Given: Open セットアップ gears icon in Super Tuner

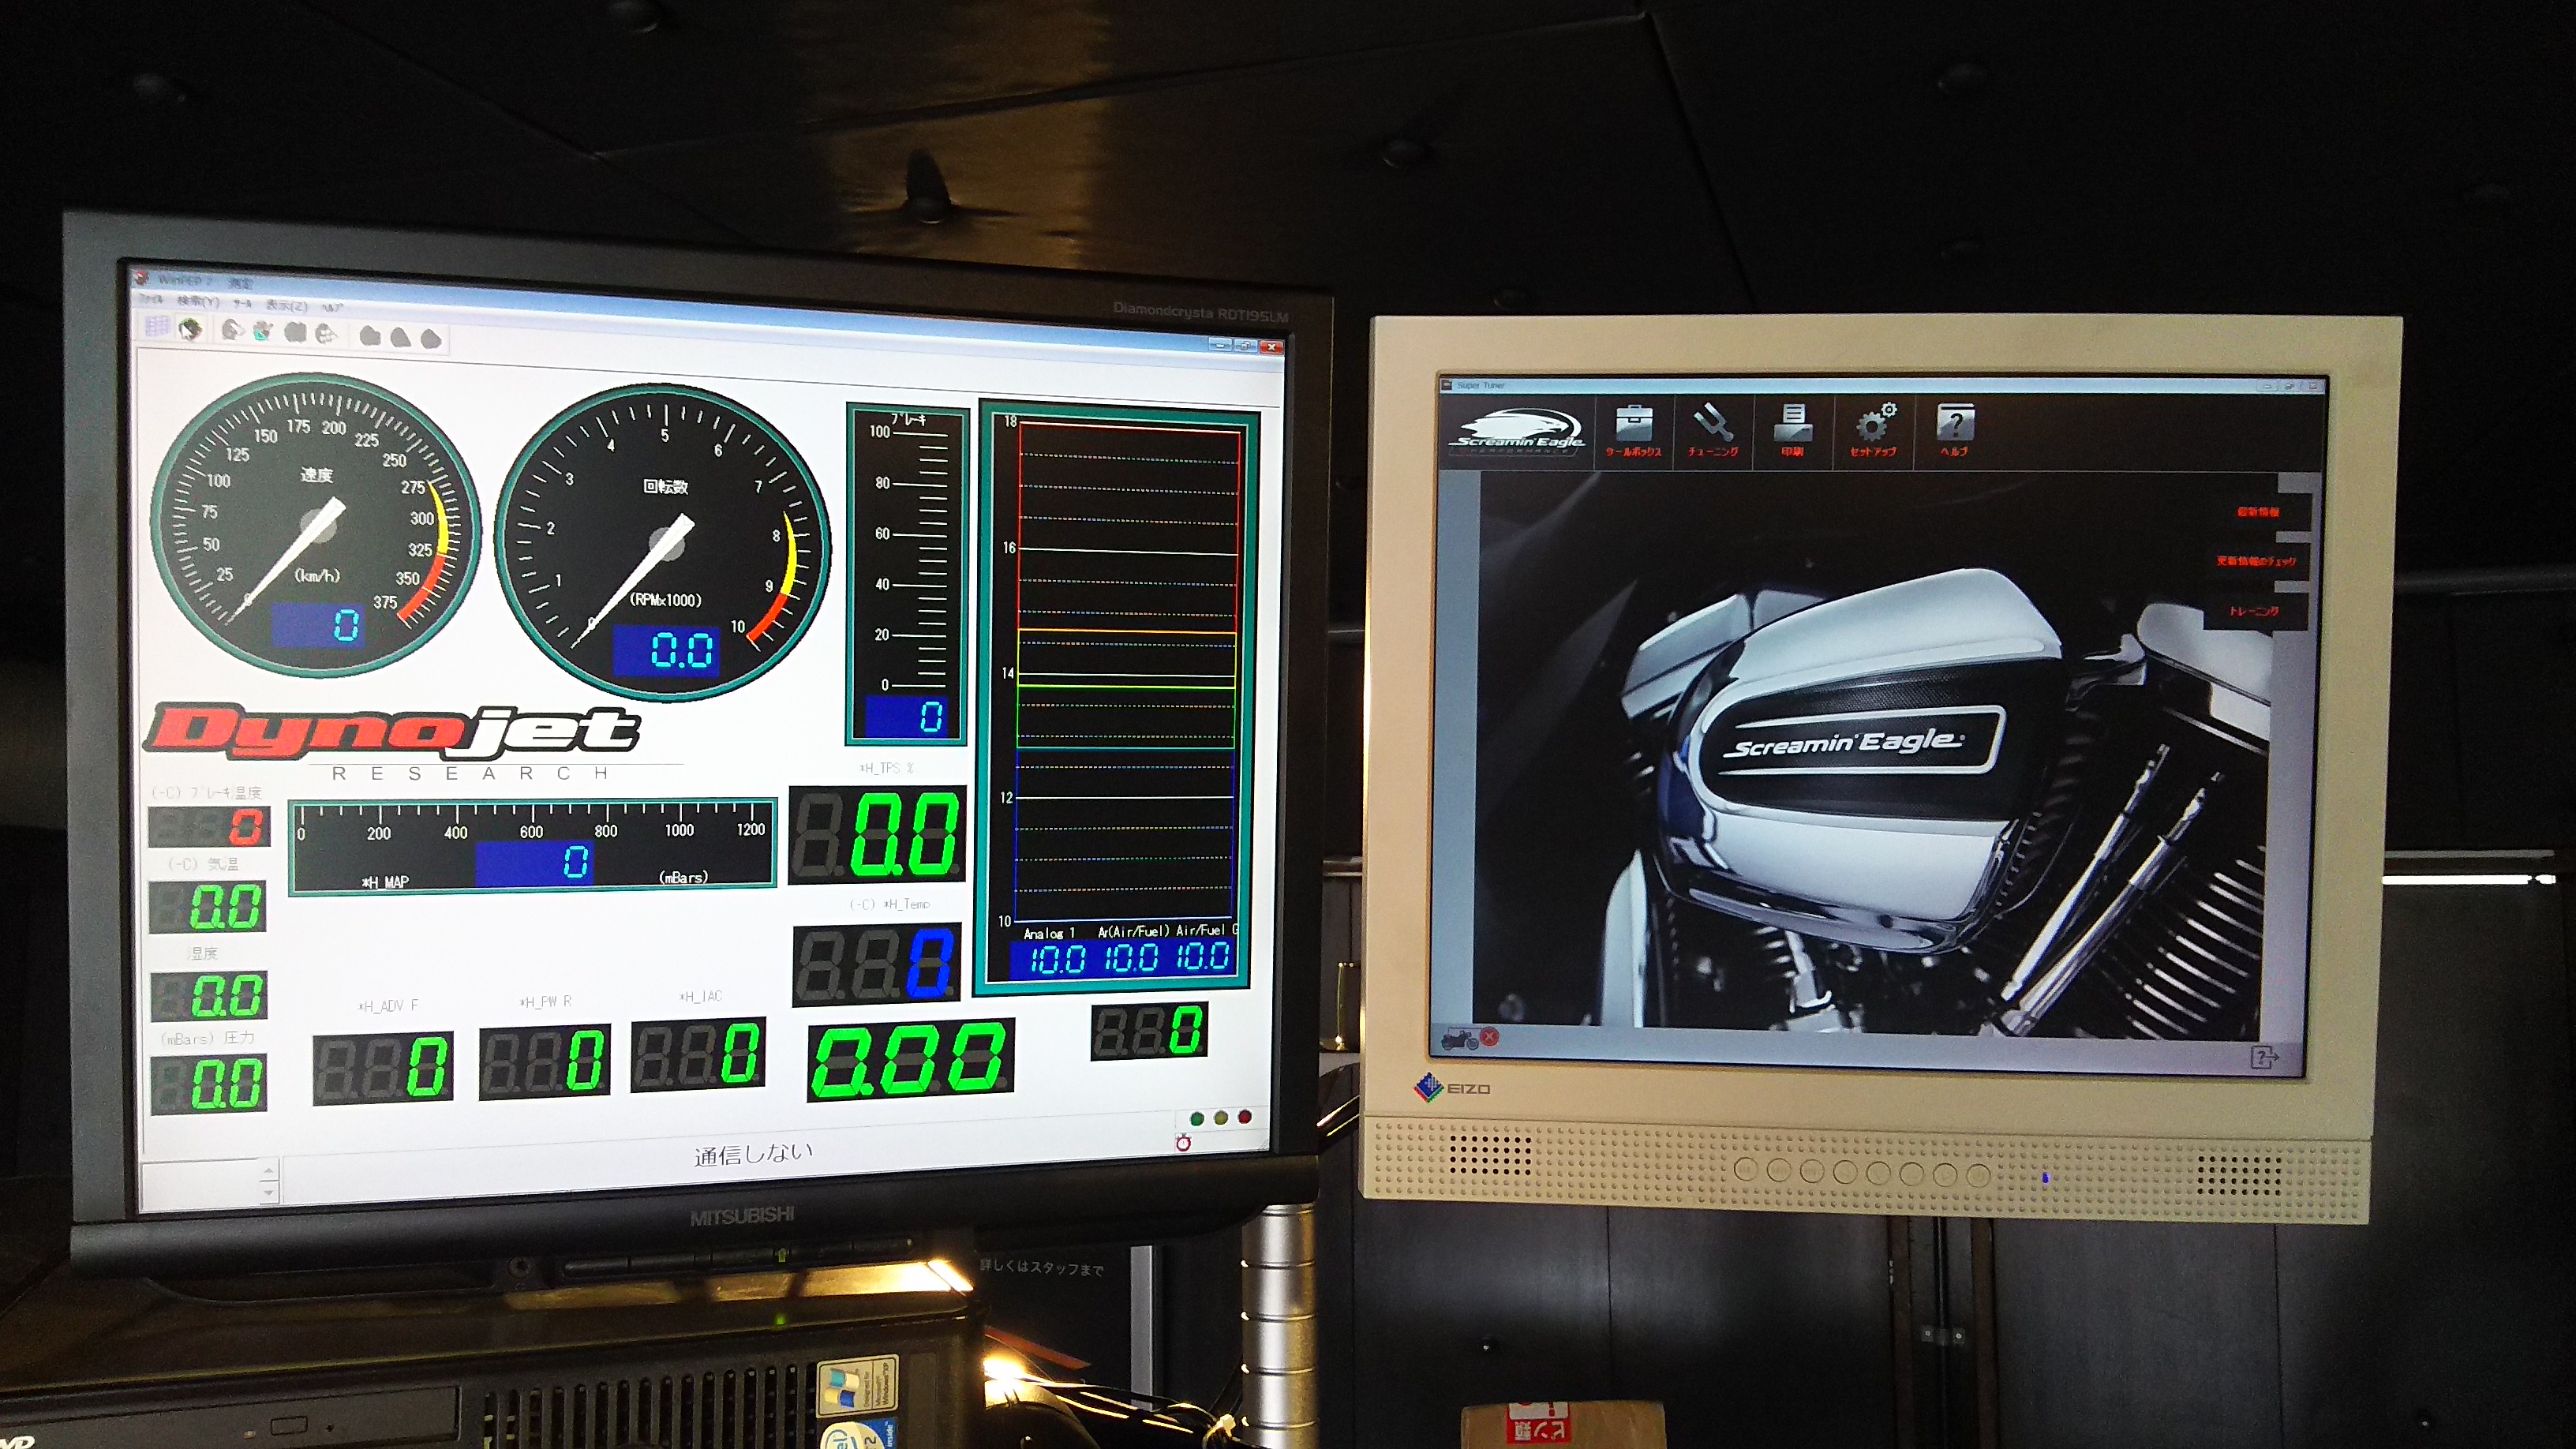Looking at the screenshot, I should (x=1874, y=431).
